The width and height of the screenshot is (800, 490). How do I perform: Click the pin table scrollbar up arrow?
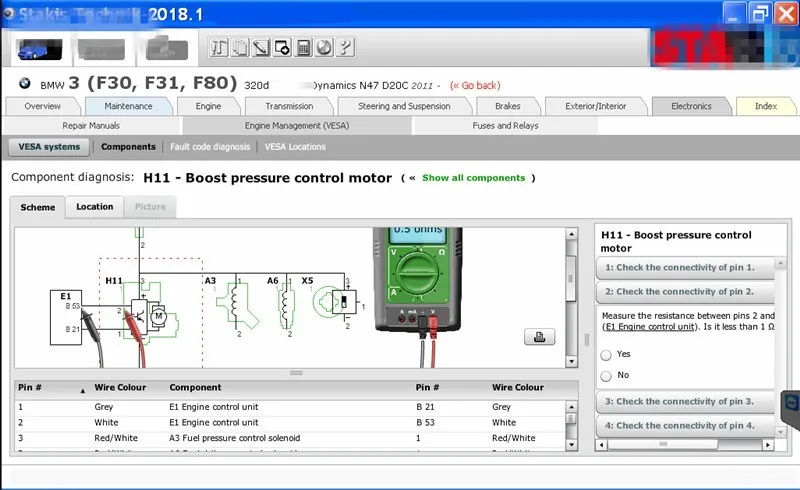point(571,407)
